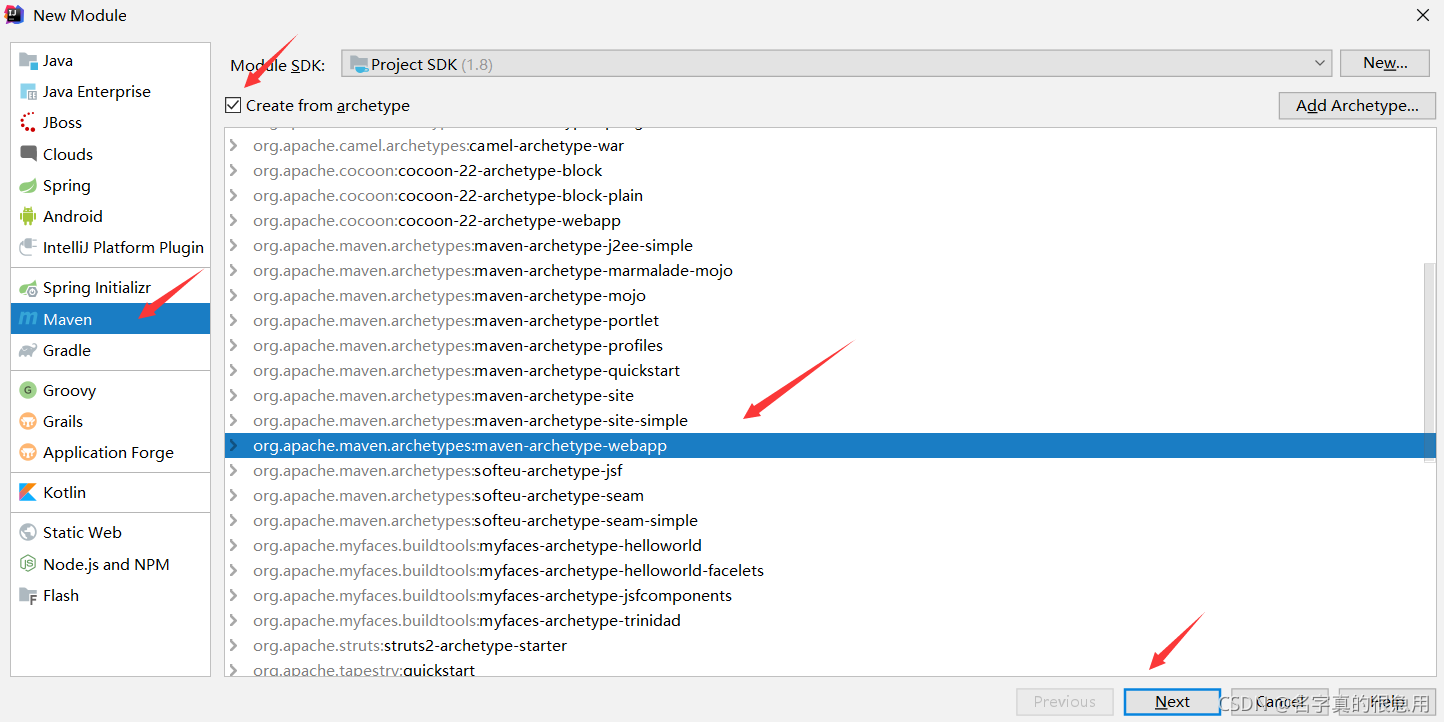Click the IntelliJ Platform Plugin icon
Viewport: 1444px width, 722px height.
tap(28, 248)
